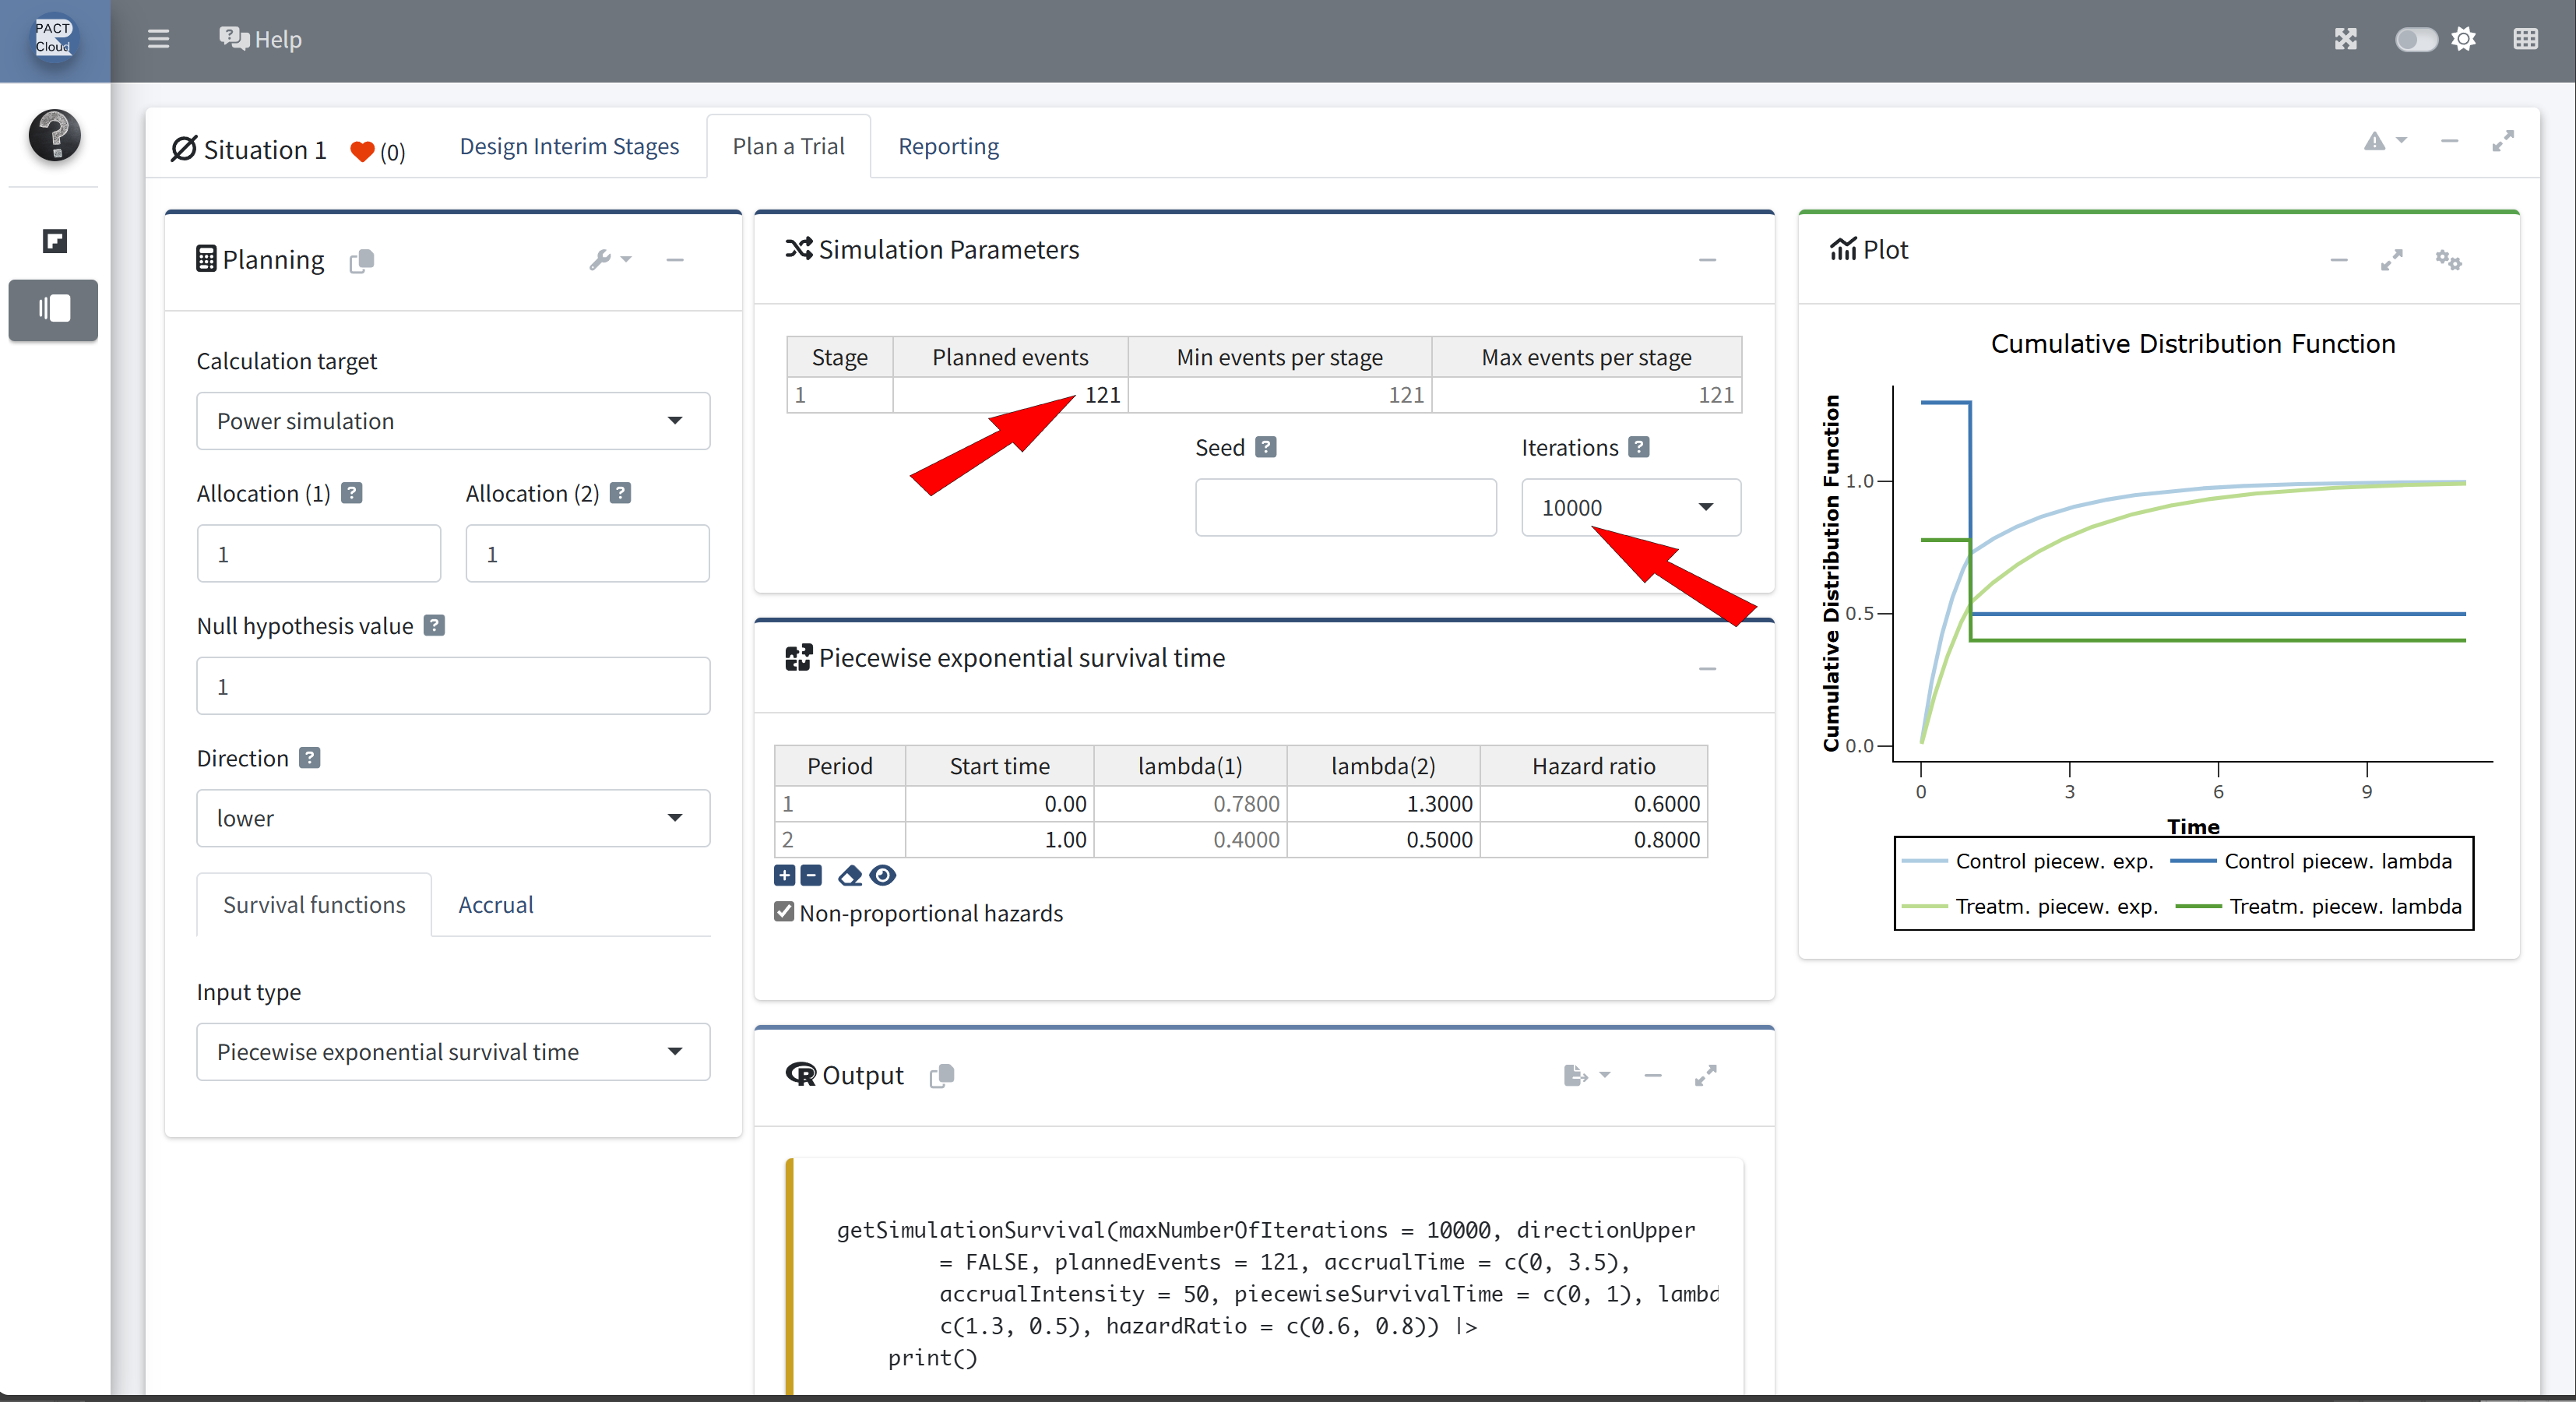Copy the Output panel content icon
Image resolution: width=2576 pixels, height=1402 pixels.
click(941, 1075)
